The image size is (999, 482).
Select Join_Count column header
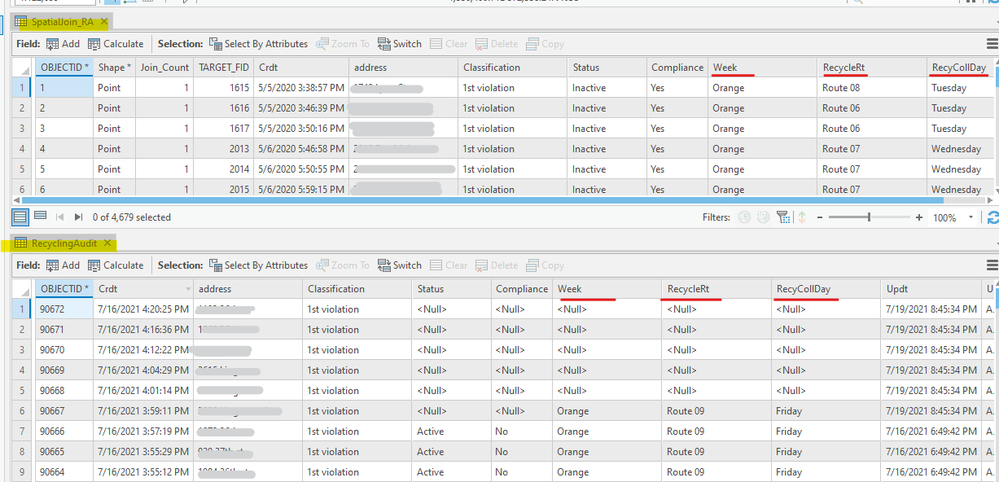click(164, 67)
